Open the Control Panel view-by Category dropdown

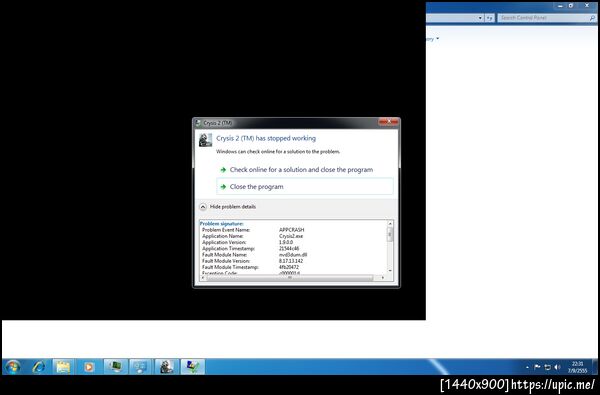click(x=433, y=39)
